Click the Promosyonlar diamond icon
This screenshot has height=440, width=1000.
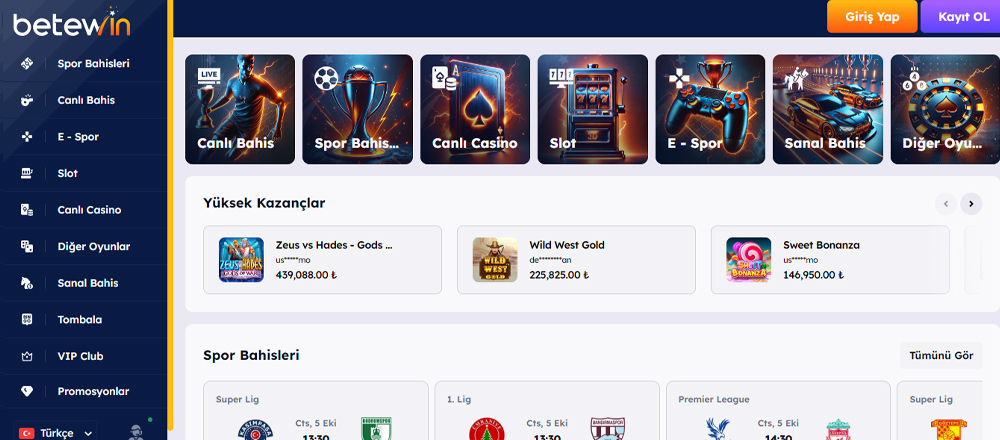(27, 392)
